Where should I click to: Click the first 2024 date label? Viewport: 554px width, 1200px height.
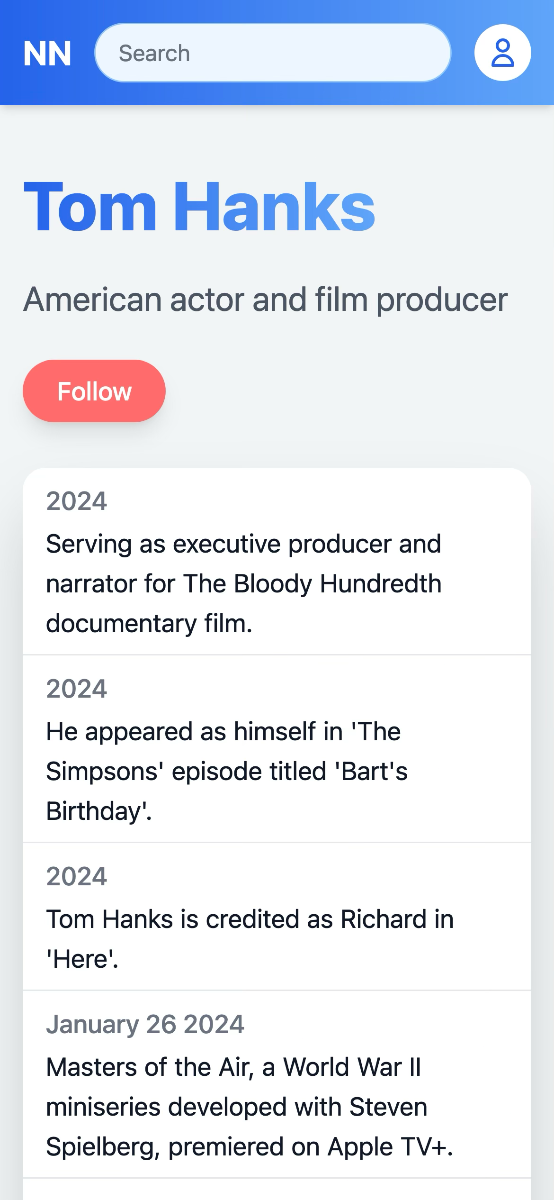click(76, 501)
